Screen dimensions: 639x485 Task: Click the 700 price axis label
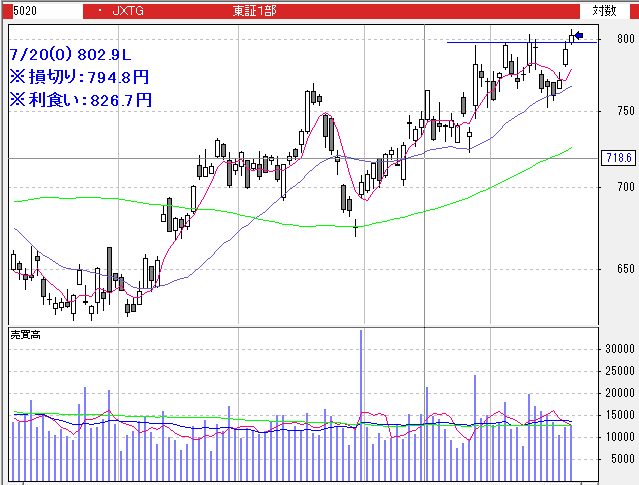[626, 187]
